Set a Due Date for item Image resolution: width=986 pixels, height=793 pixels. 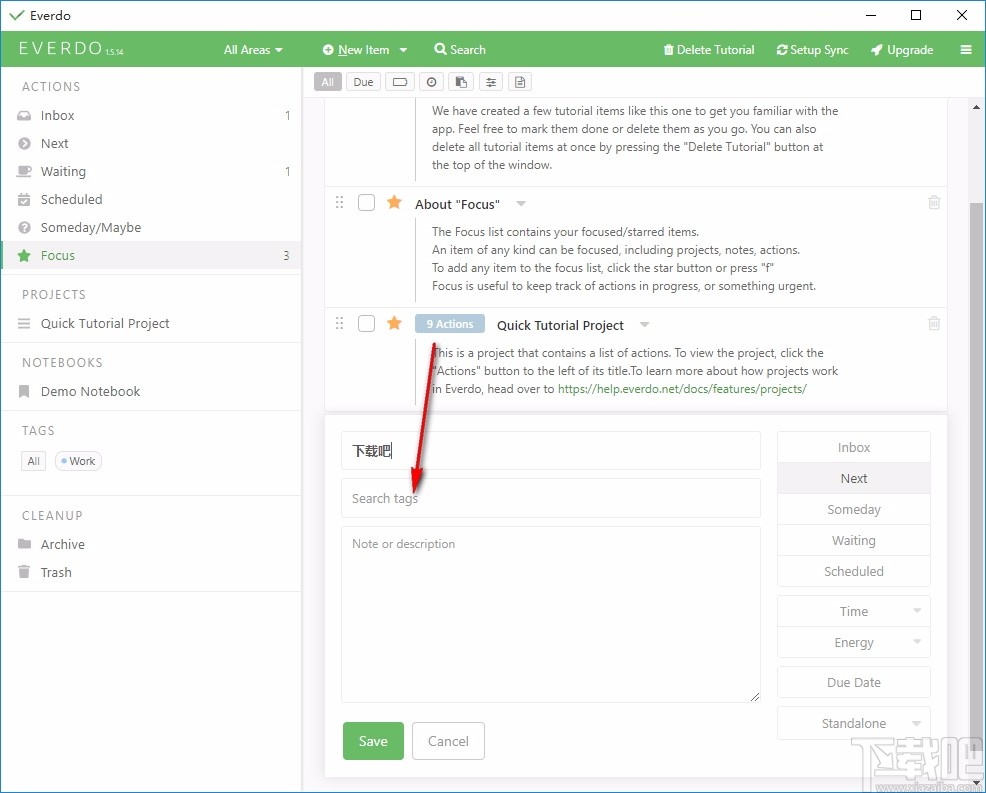click(x=853, y=682)
